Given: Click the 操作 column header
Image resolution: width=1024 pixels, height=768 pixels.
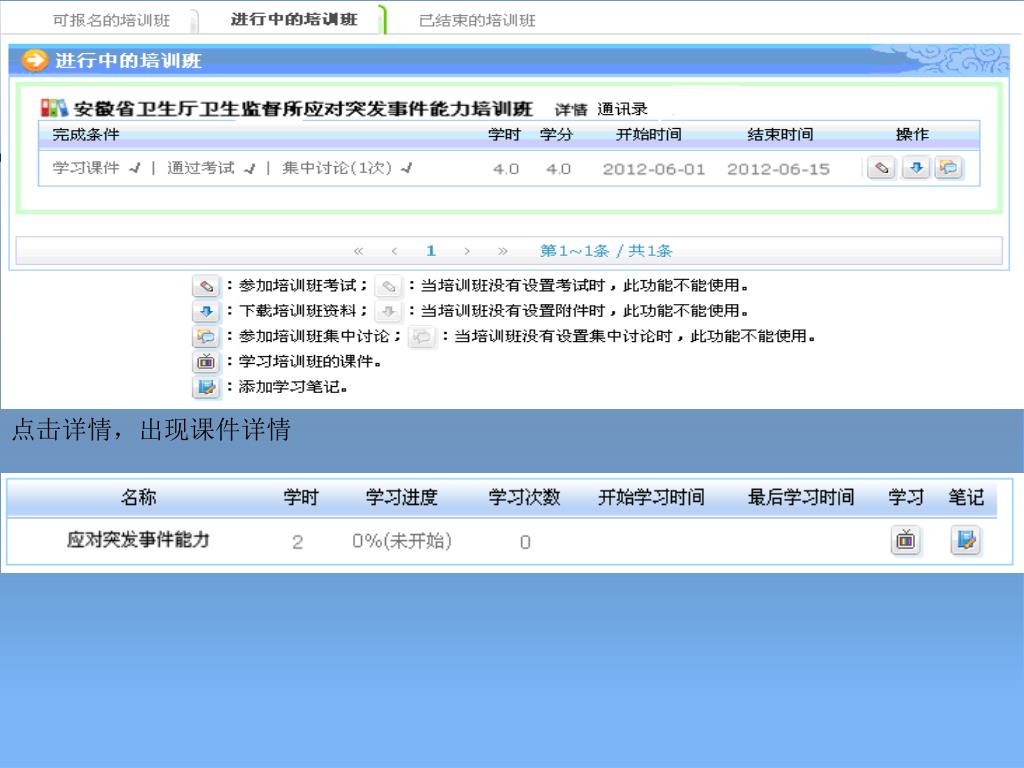Looking at the screenshot, I should [912, 135].
